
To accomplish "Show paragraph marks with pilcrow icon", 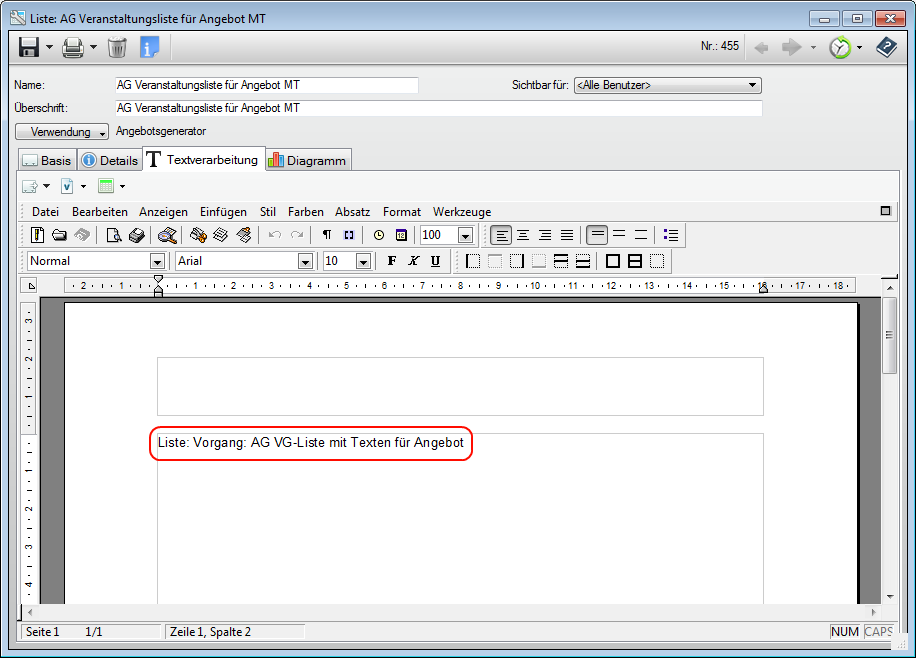I will tap(327, 235).
